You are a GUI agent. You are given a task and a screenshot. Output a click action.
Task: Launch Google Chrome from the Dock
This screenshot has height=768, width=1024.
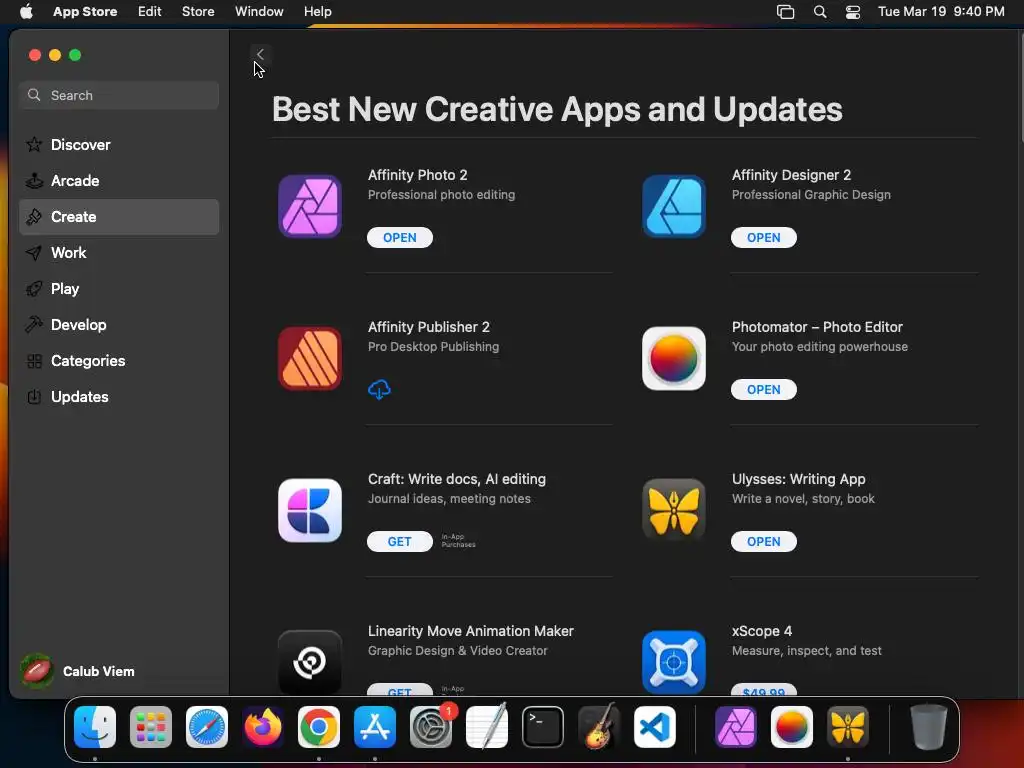319,727
